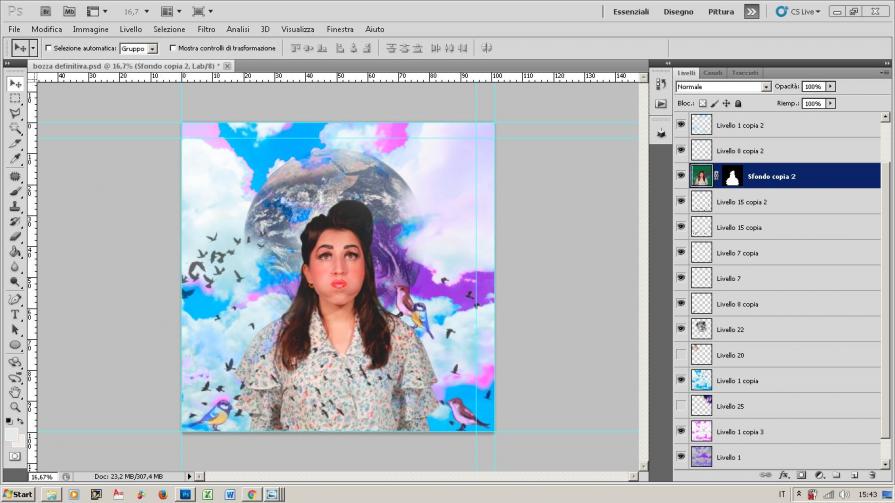This screenshot has height=503, width=895.
Task: Switch to the Canali tab
Action: 713,73
